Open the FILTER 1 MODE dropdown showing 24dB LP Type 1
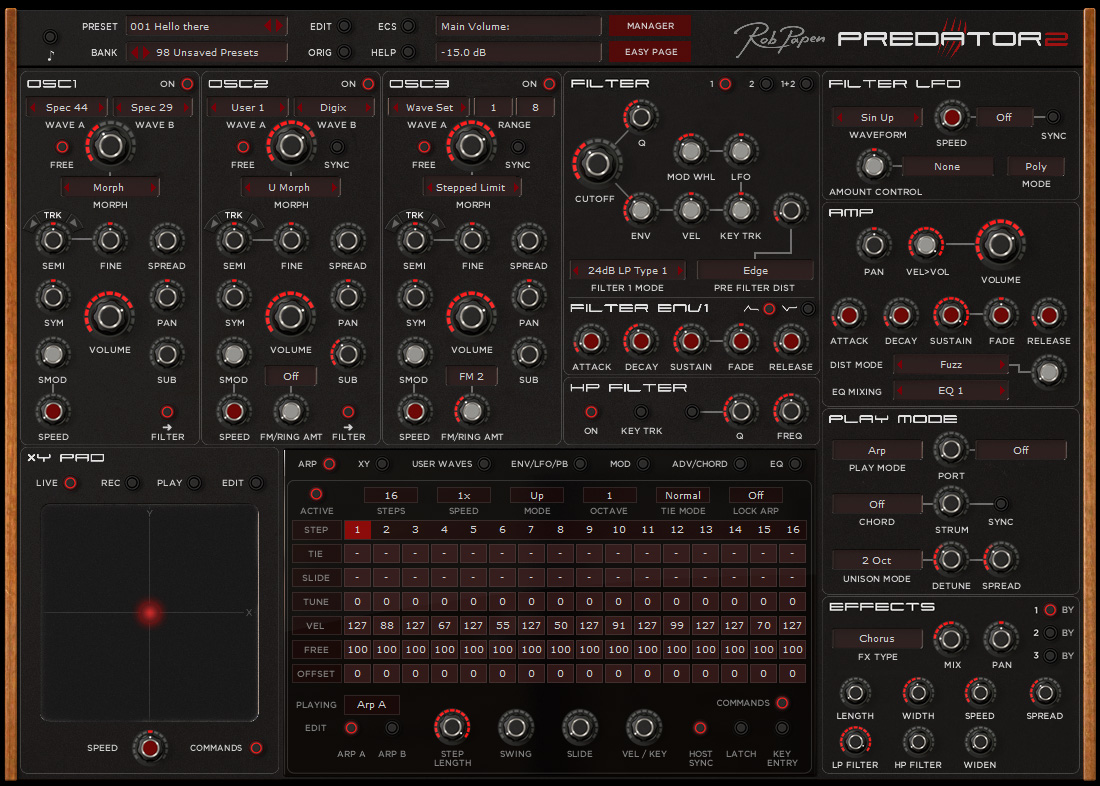 pos(627,270)
